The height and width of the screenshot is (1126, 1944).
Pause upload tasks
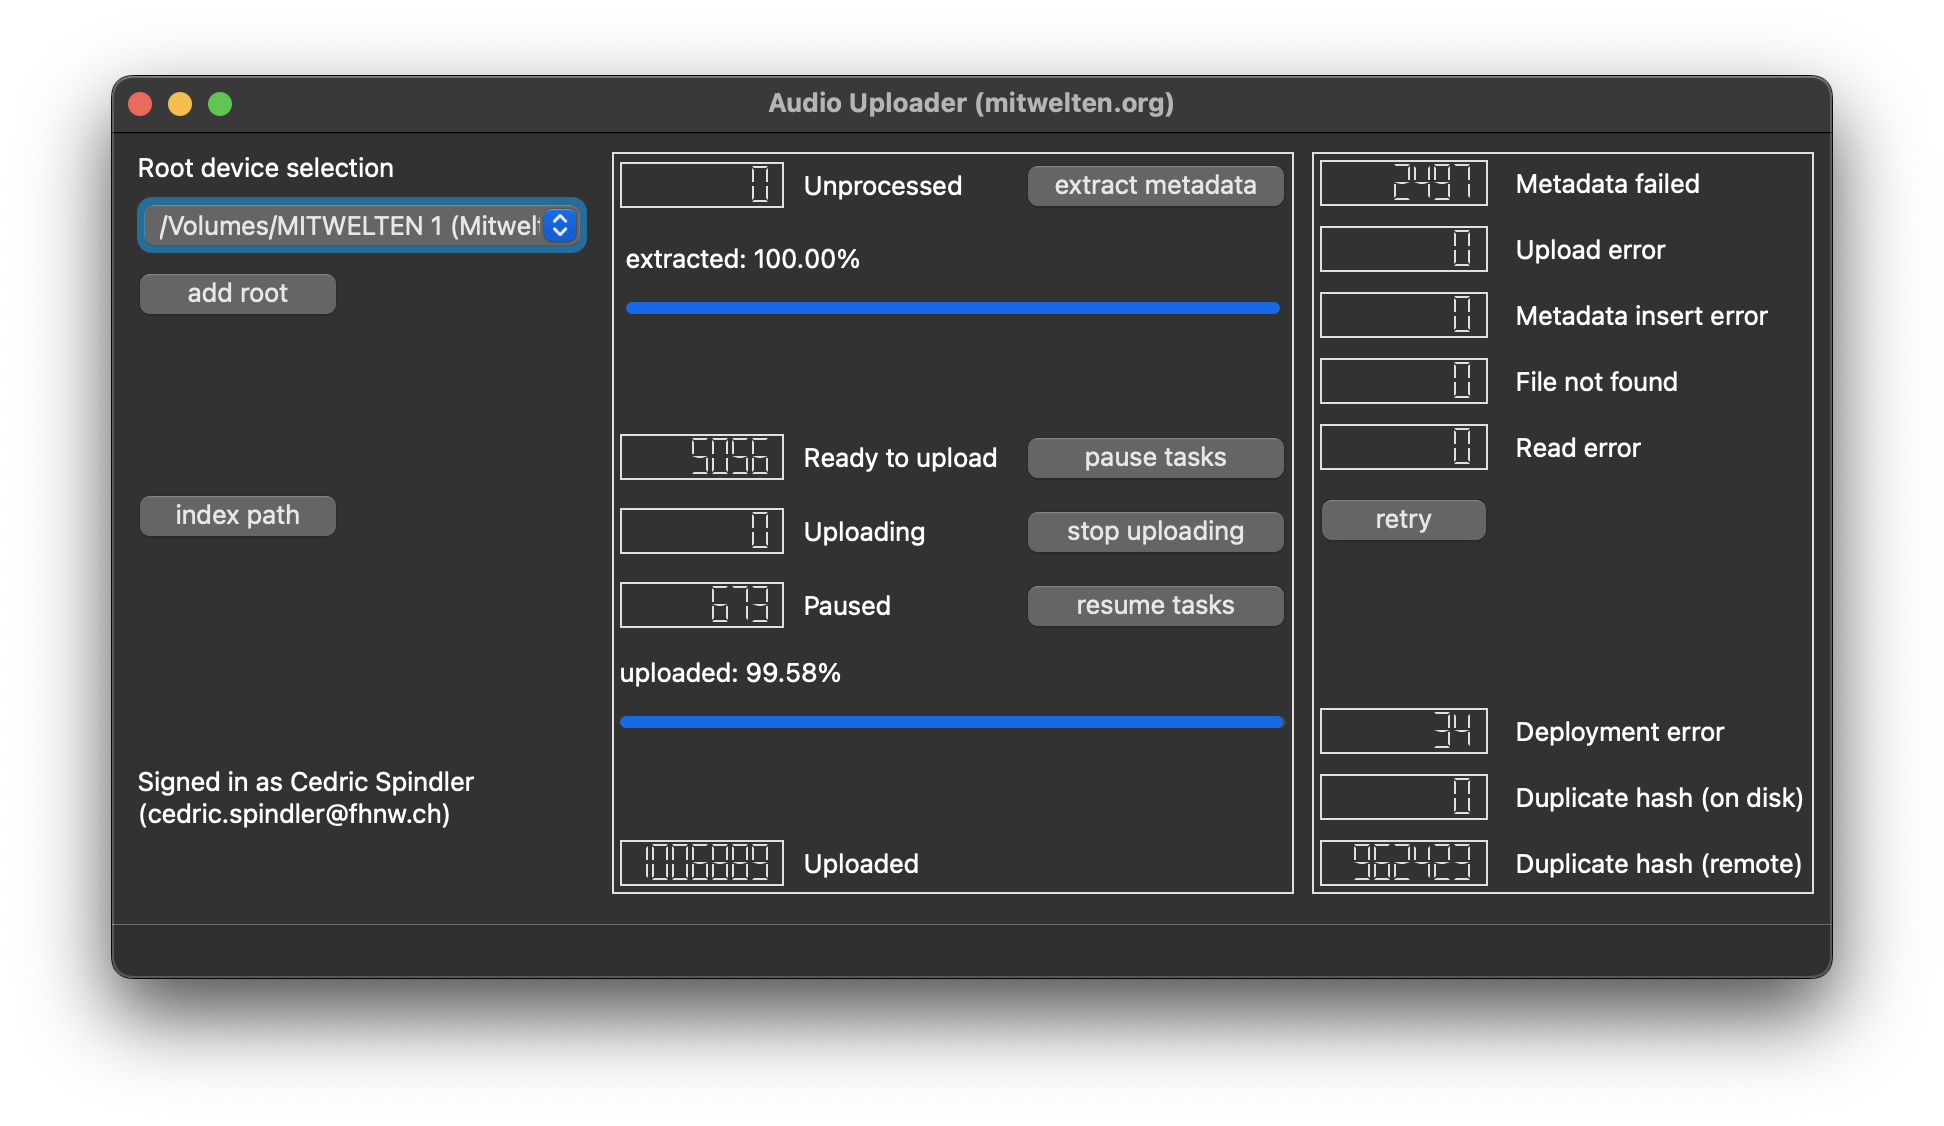1155,457
